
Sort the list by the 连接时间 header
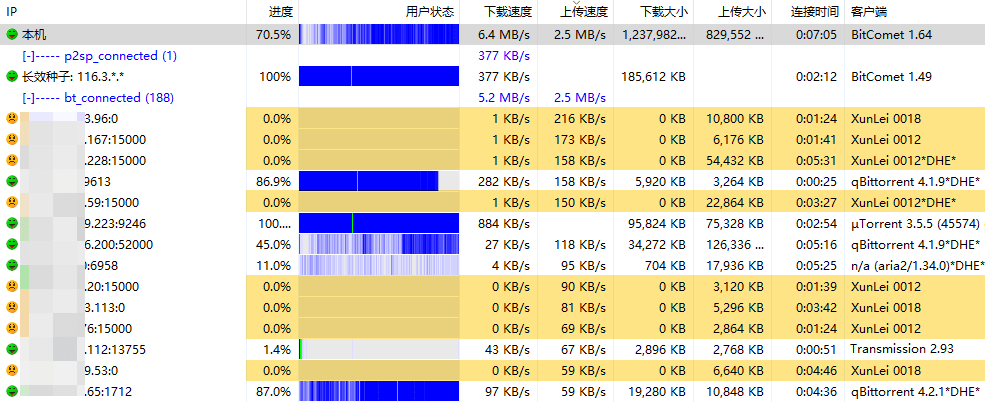pos(814,12)
